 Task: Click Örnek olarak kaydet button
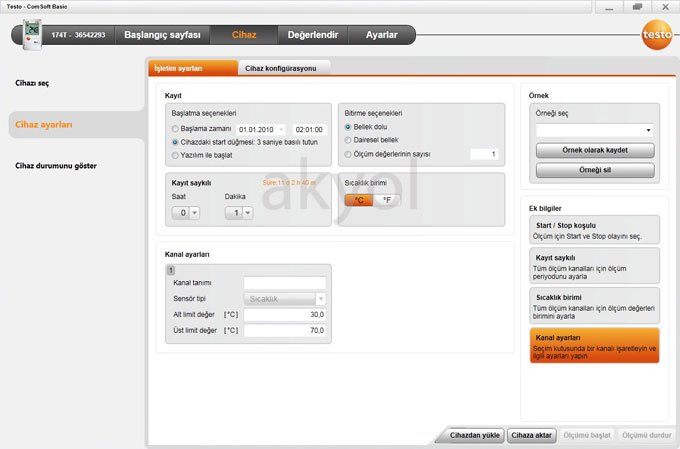tap(595, 150)
